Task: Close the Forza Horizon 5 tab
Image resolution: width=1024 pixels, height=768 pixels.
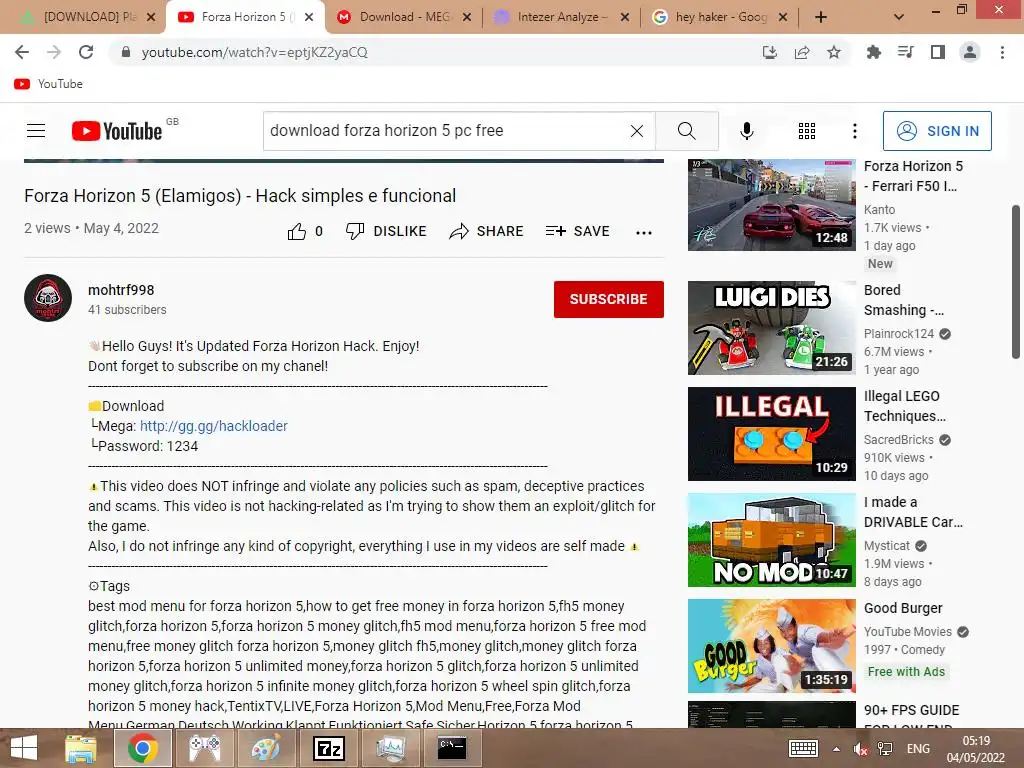Action: point(309,17)
